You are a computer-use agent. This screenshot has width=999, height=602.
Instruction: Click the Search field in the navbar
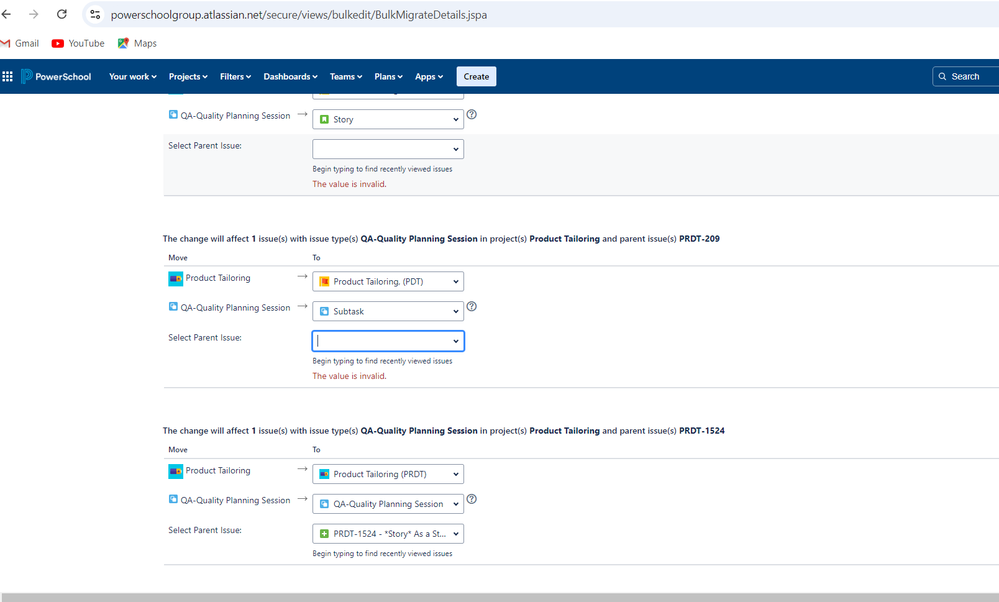click(965, 76)
